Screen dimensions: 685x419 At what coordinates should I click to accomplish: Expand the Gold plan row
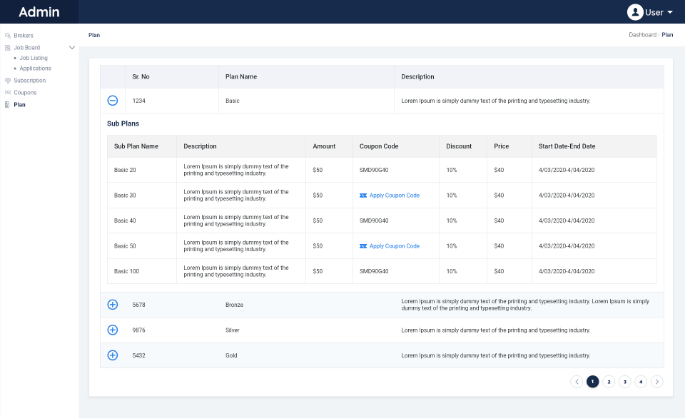pyautogui.click(x=112, y=355)
